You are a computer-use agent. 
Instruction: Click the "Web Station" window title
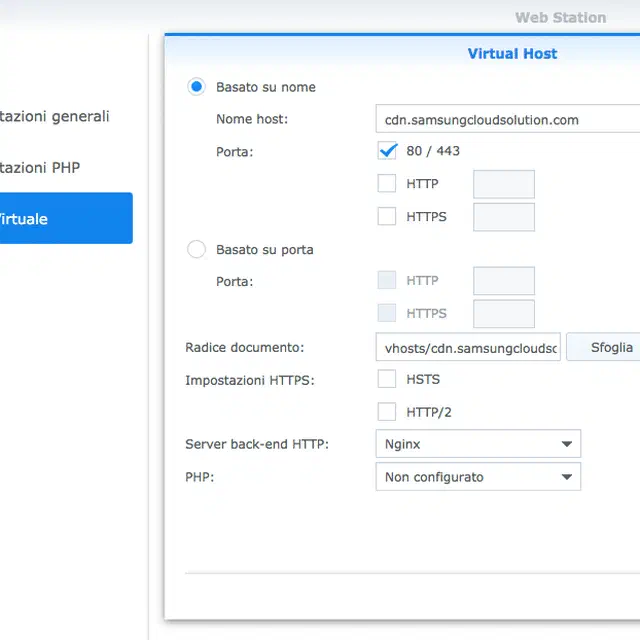(x=560, y=18)
